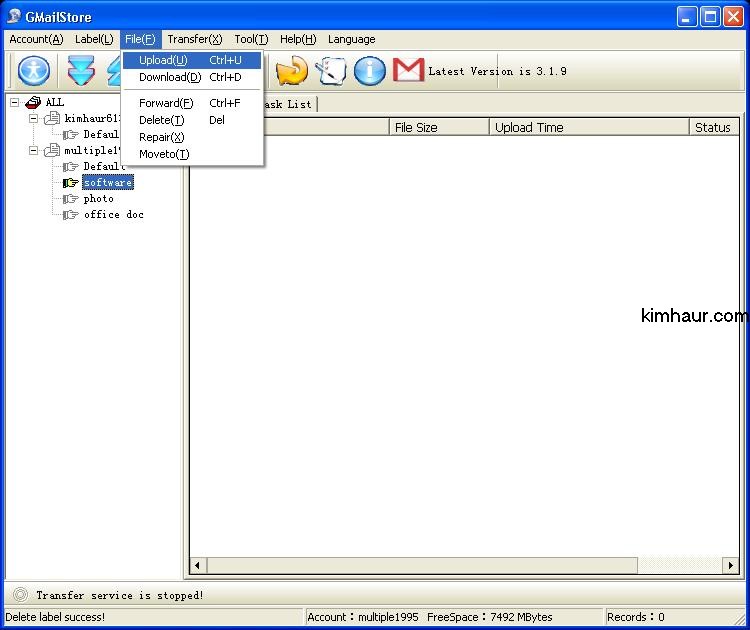The height and width of the screenshot is (630, 750).
Task: Open the Language menu
Action: click(351, 39)
